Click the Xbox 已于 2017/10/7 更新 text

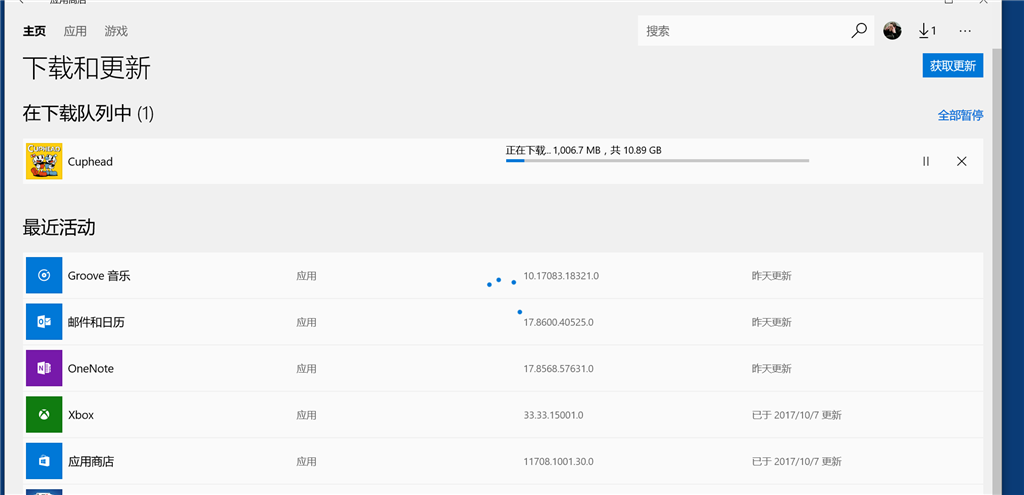click(x=797, y=415)
